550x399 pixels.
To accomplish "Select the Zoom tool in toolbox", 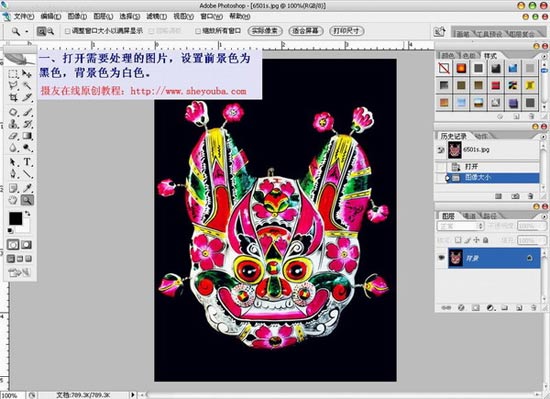I will click(27, 200).
